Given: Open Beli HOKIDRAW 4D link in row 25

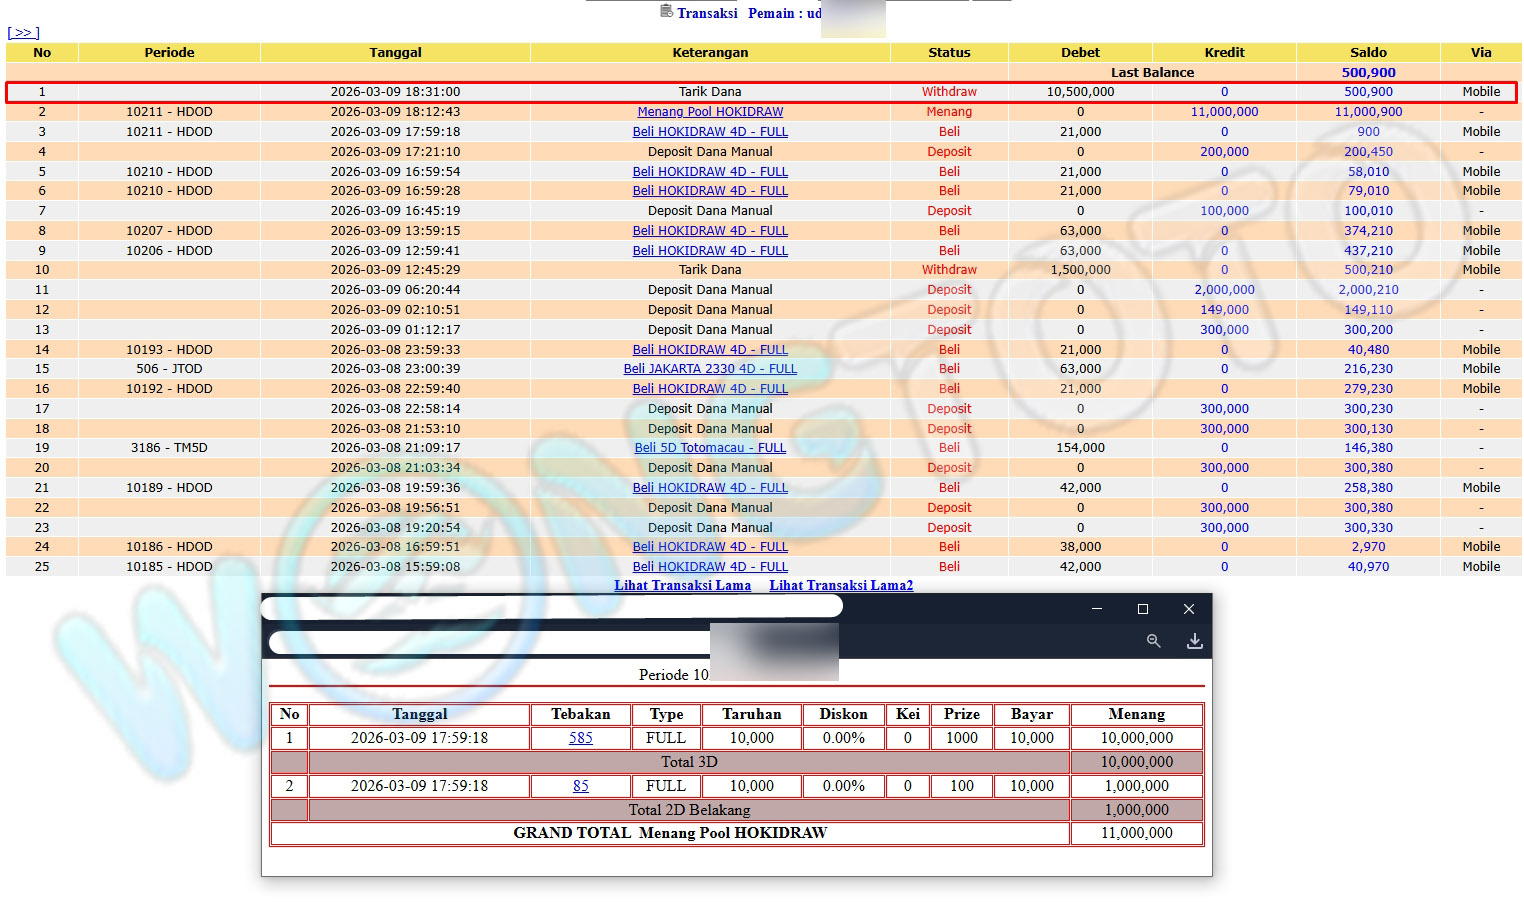Looking at the screenshot, I should pyautogui.click(x=710, y=567).
